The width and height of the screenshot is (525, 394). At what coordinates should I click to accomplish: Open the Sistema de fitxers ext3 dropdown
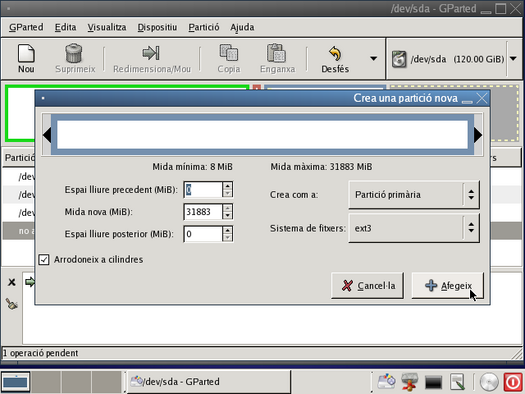[414, 228]
